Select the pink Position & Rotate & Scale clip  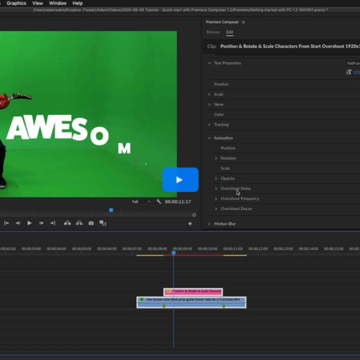coord(193,291)
